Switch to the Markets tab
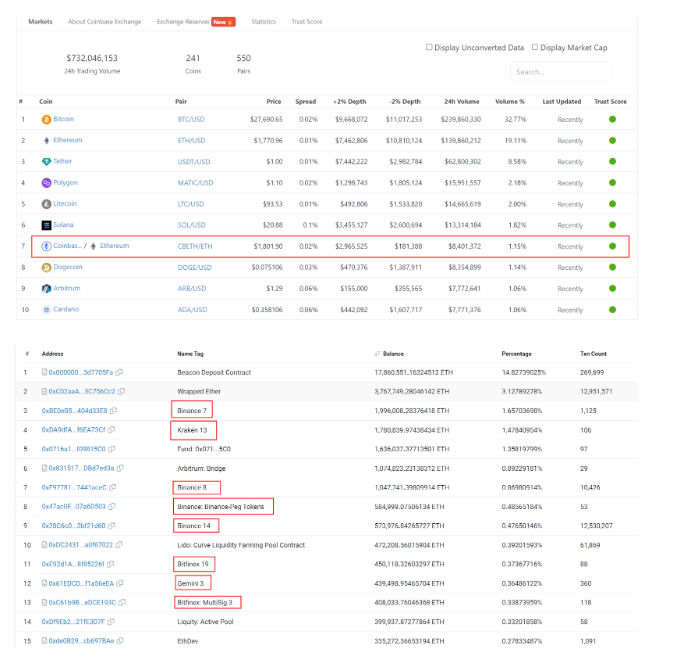 41,22
